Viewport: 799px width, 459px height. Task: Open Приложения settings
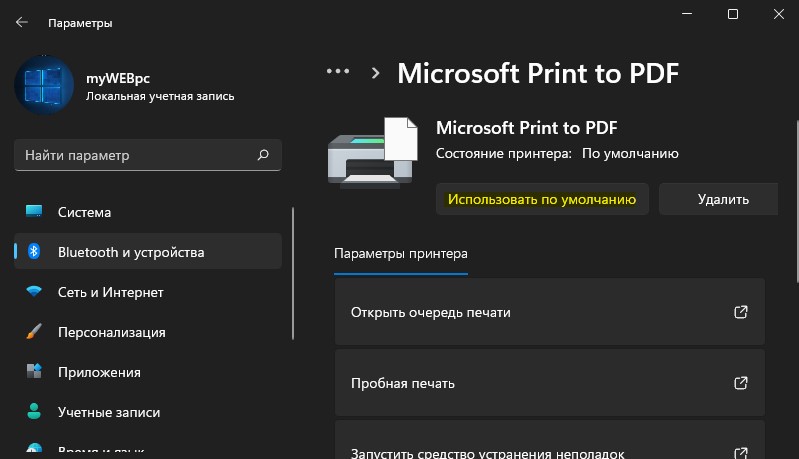point(148,372)
